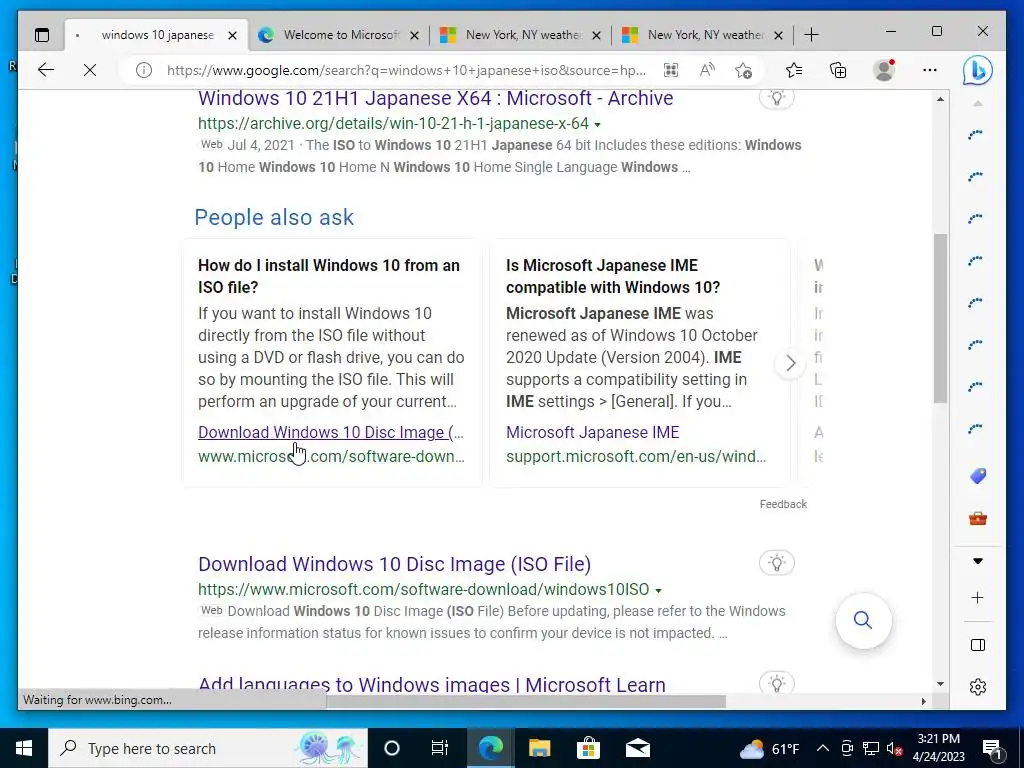Open the profile account icon
Screen dimensions: 1024x768
tap(884, 70)
